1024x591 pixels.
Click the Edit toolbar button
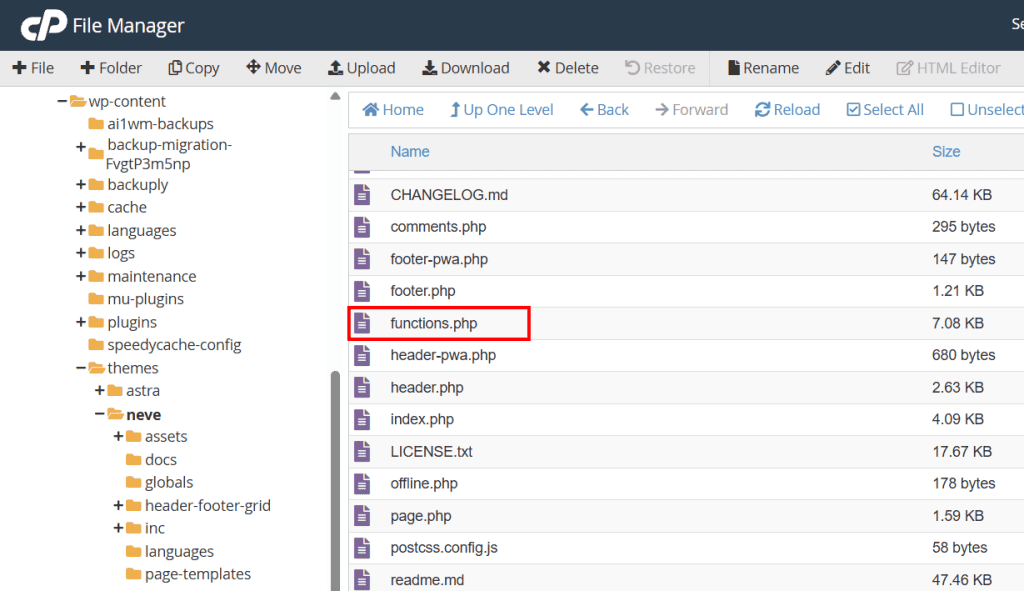tap(848, 68)
